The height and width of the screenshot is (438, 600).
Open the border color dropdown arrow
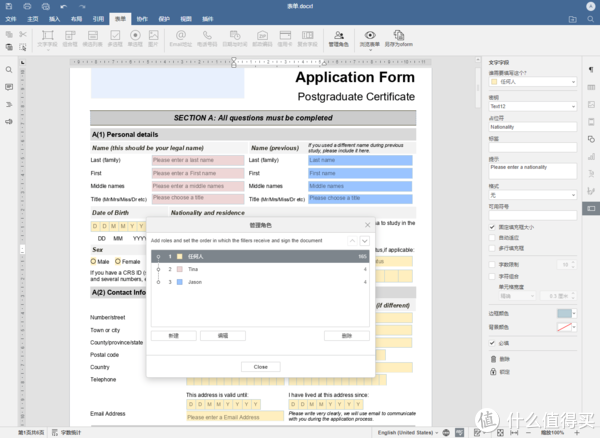[574, 314]
